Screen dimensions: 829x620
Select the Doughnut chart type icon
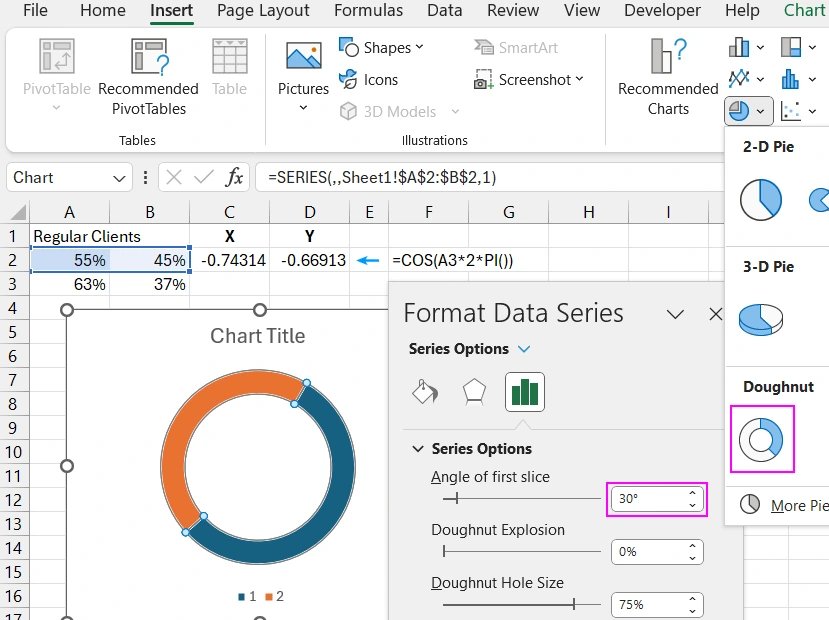pyautogui.click(x=762, y=439)
